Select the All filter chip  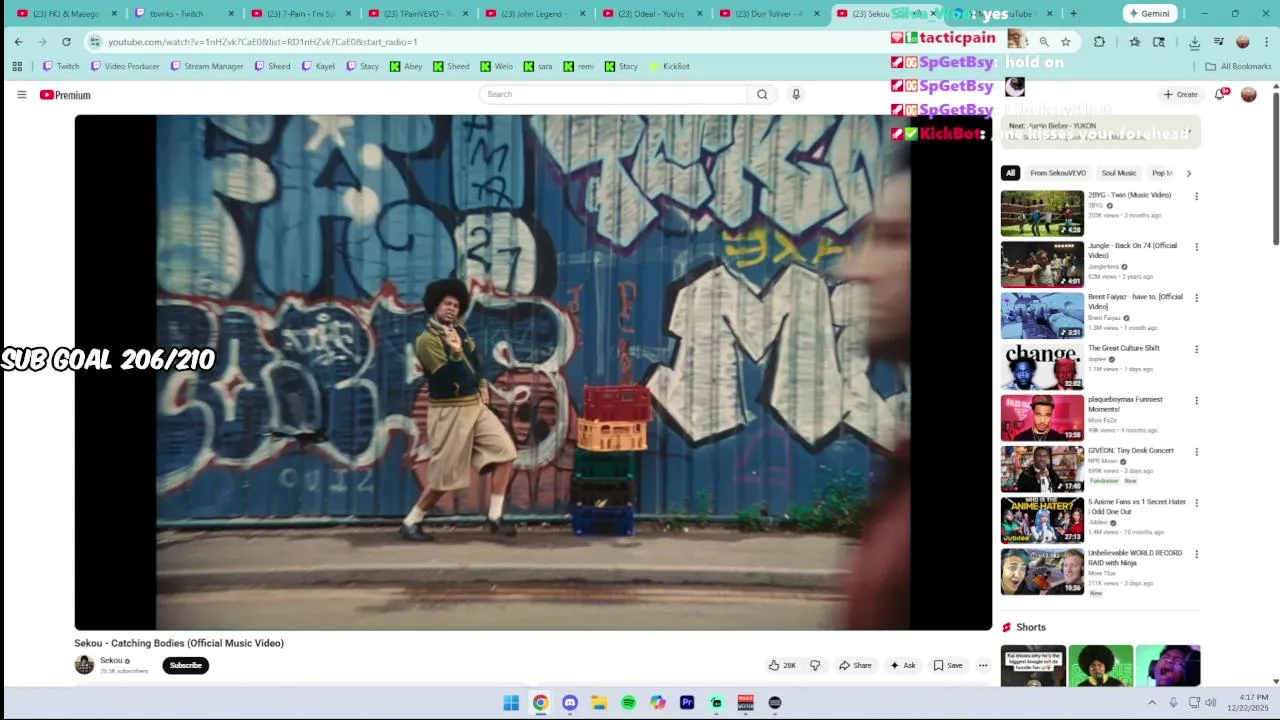1010,173
